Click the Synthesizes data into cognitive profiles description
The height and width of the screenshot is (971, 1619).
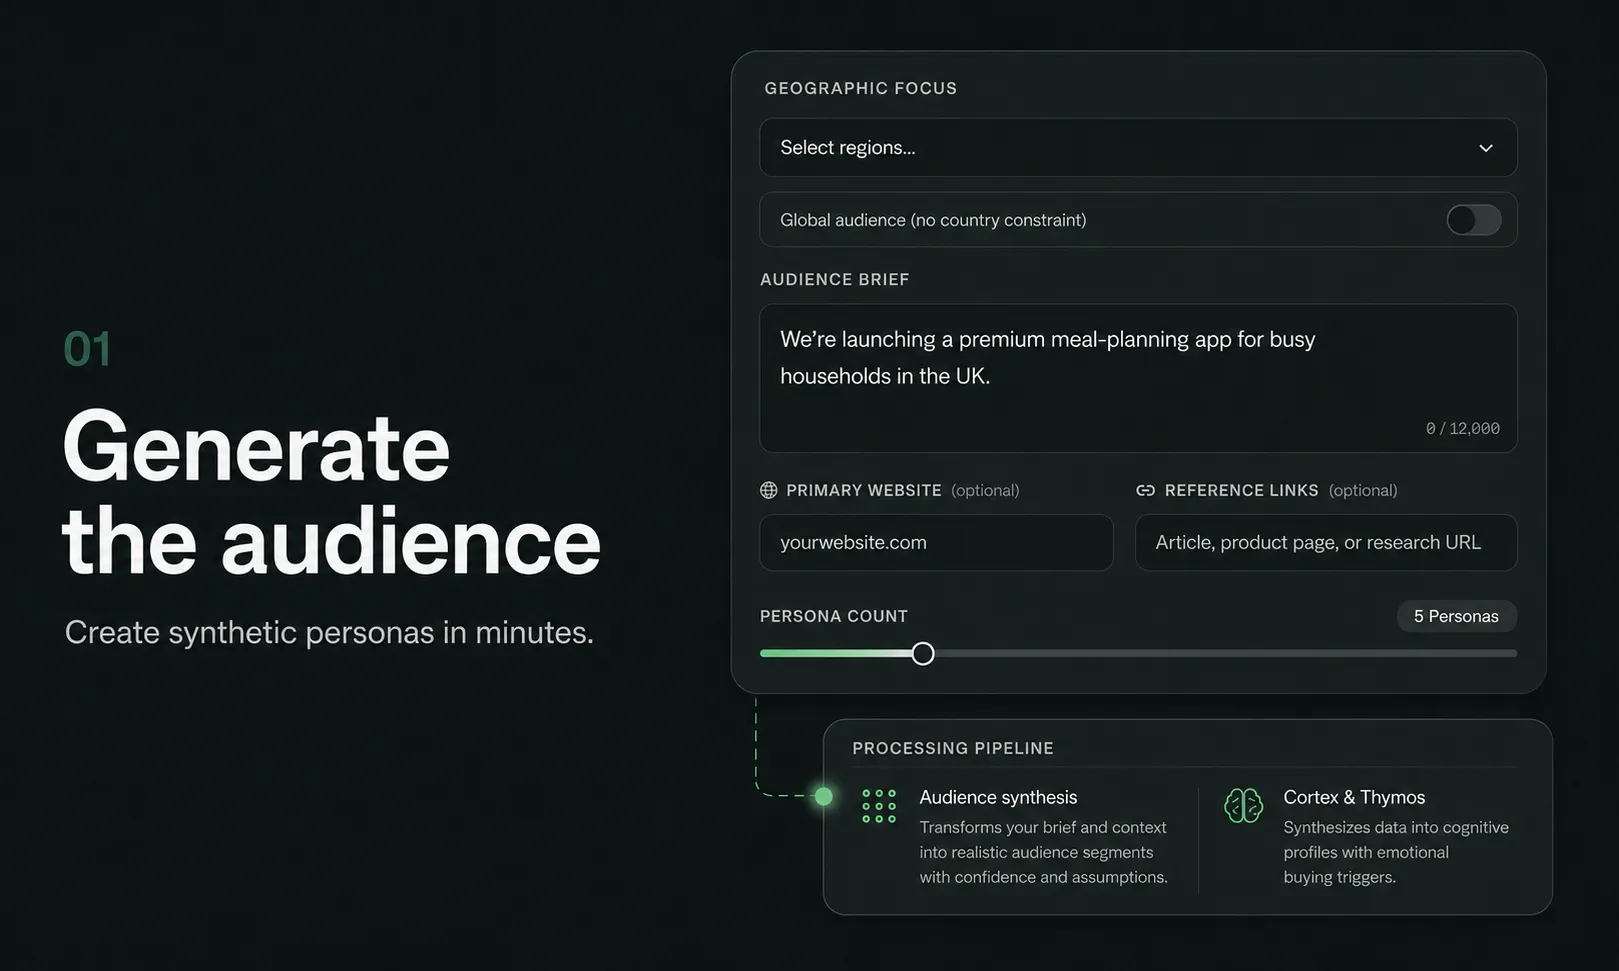(x=1396, y=852)
